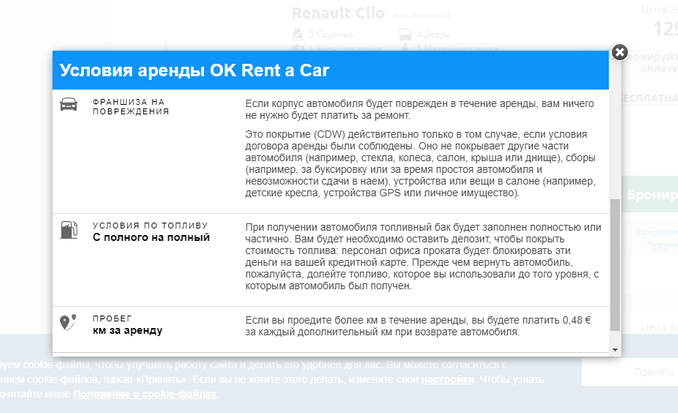Close the rental conditions dialog

coord(620,52)
